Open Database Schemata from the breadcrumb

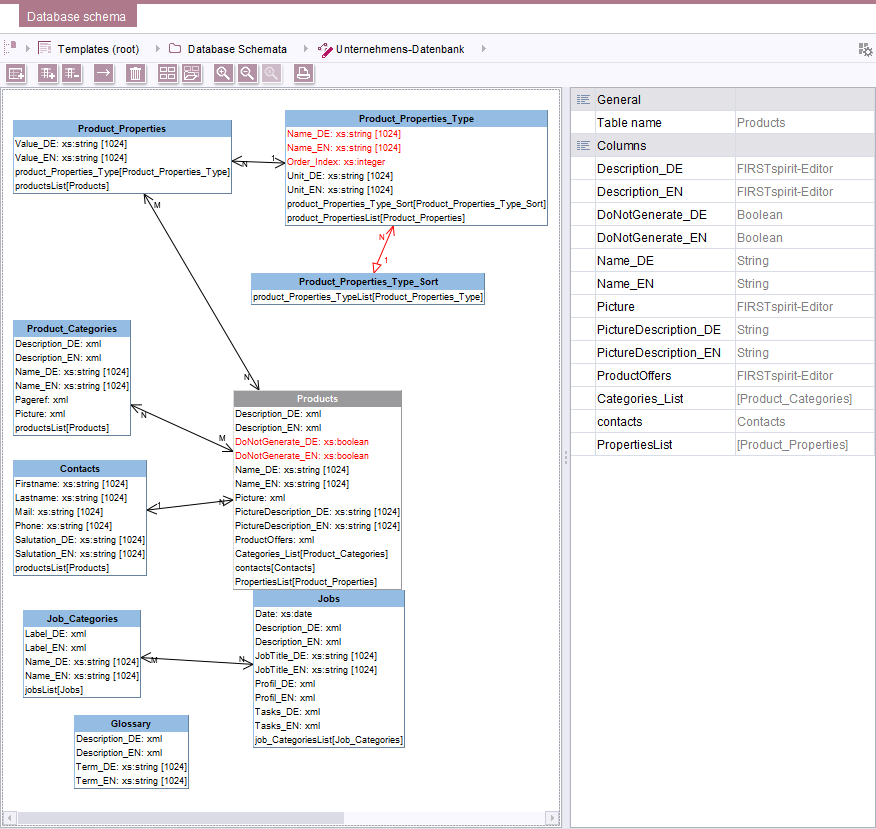[x=236, y=46]
